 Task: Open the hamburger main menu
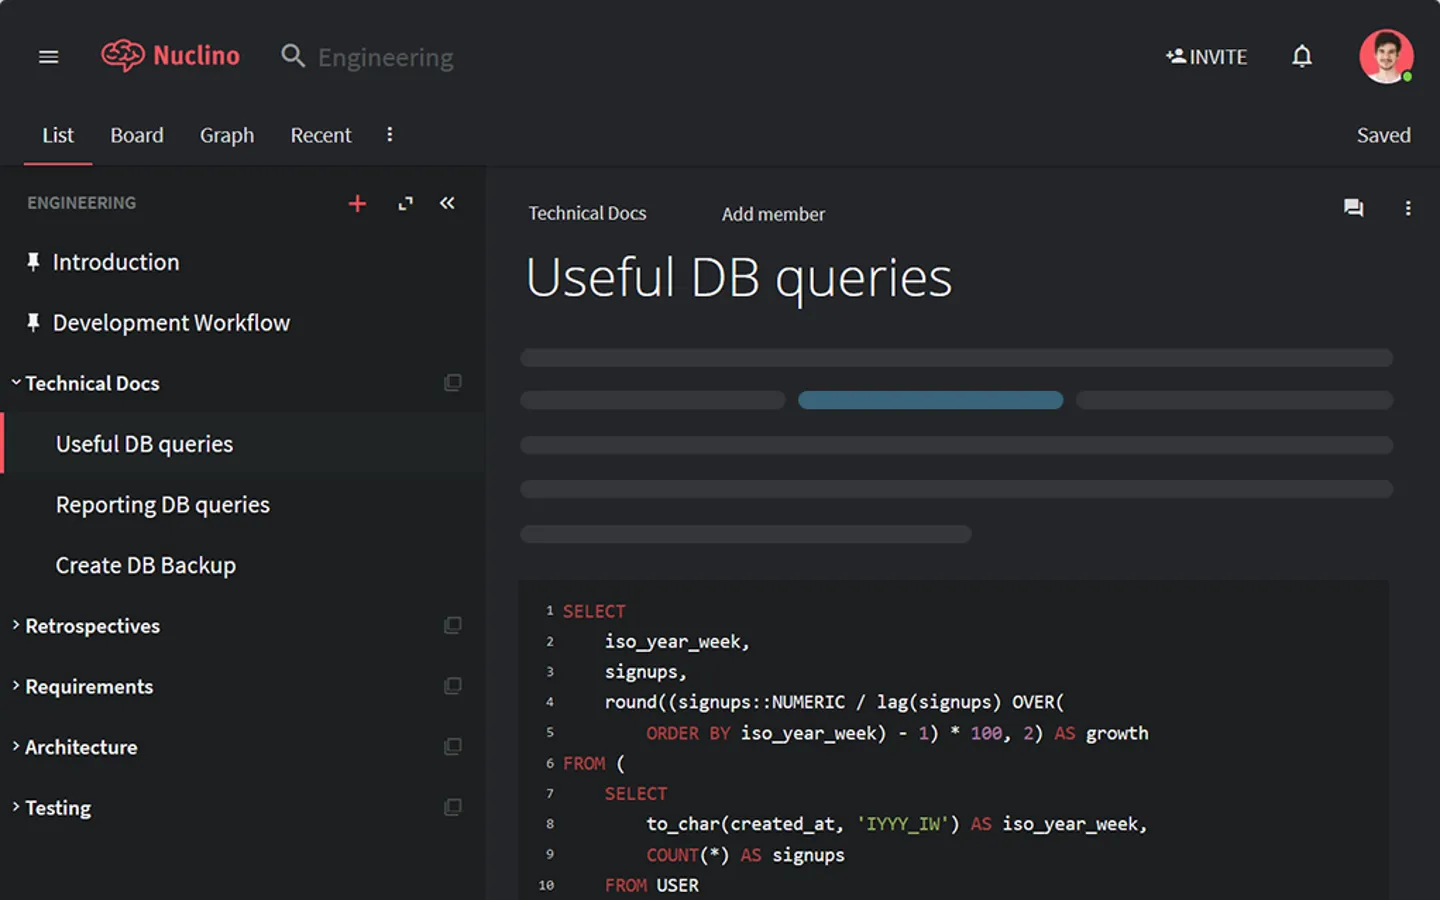pos(48,57)
